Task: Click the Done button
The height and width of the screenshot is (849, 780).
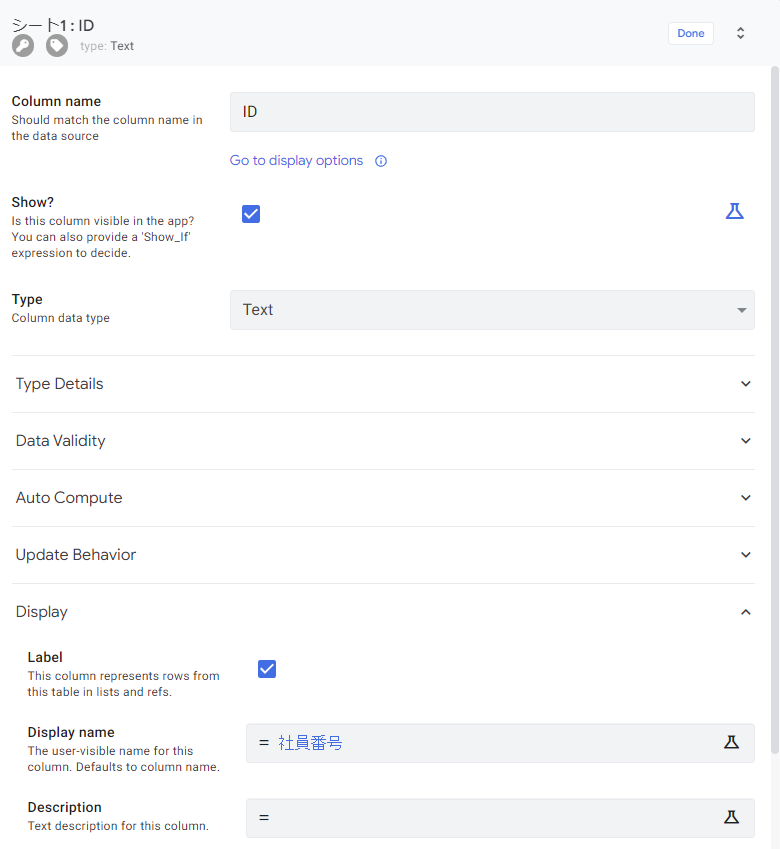Action: [690, 32]
